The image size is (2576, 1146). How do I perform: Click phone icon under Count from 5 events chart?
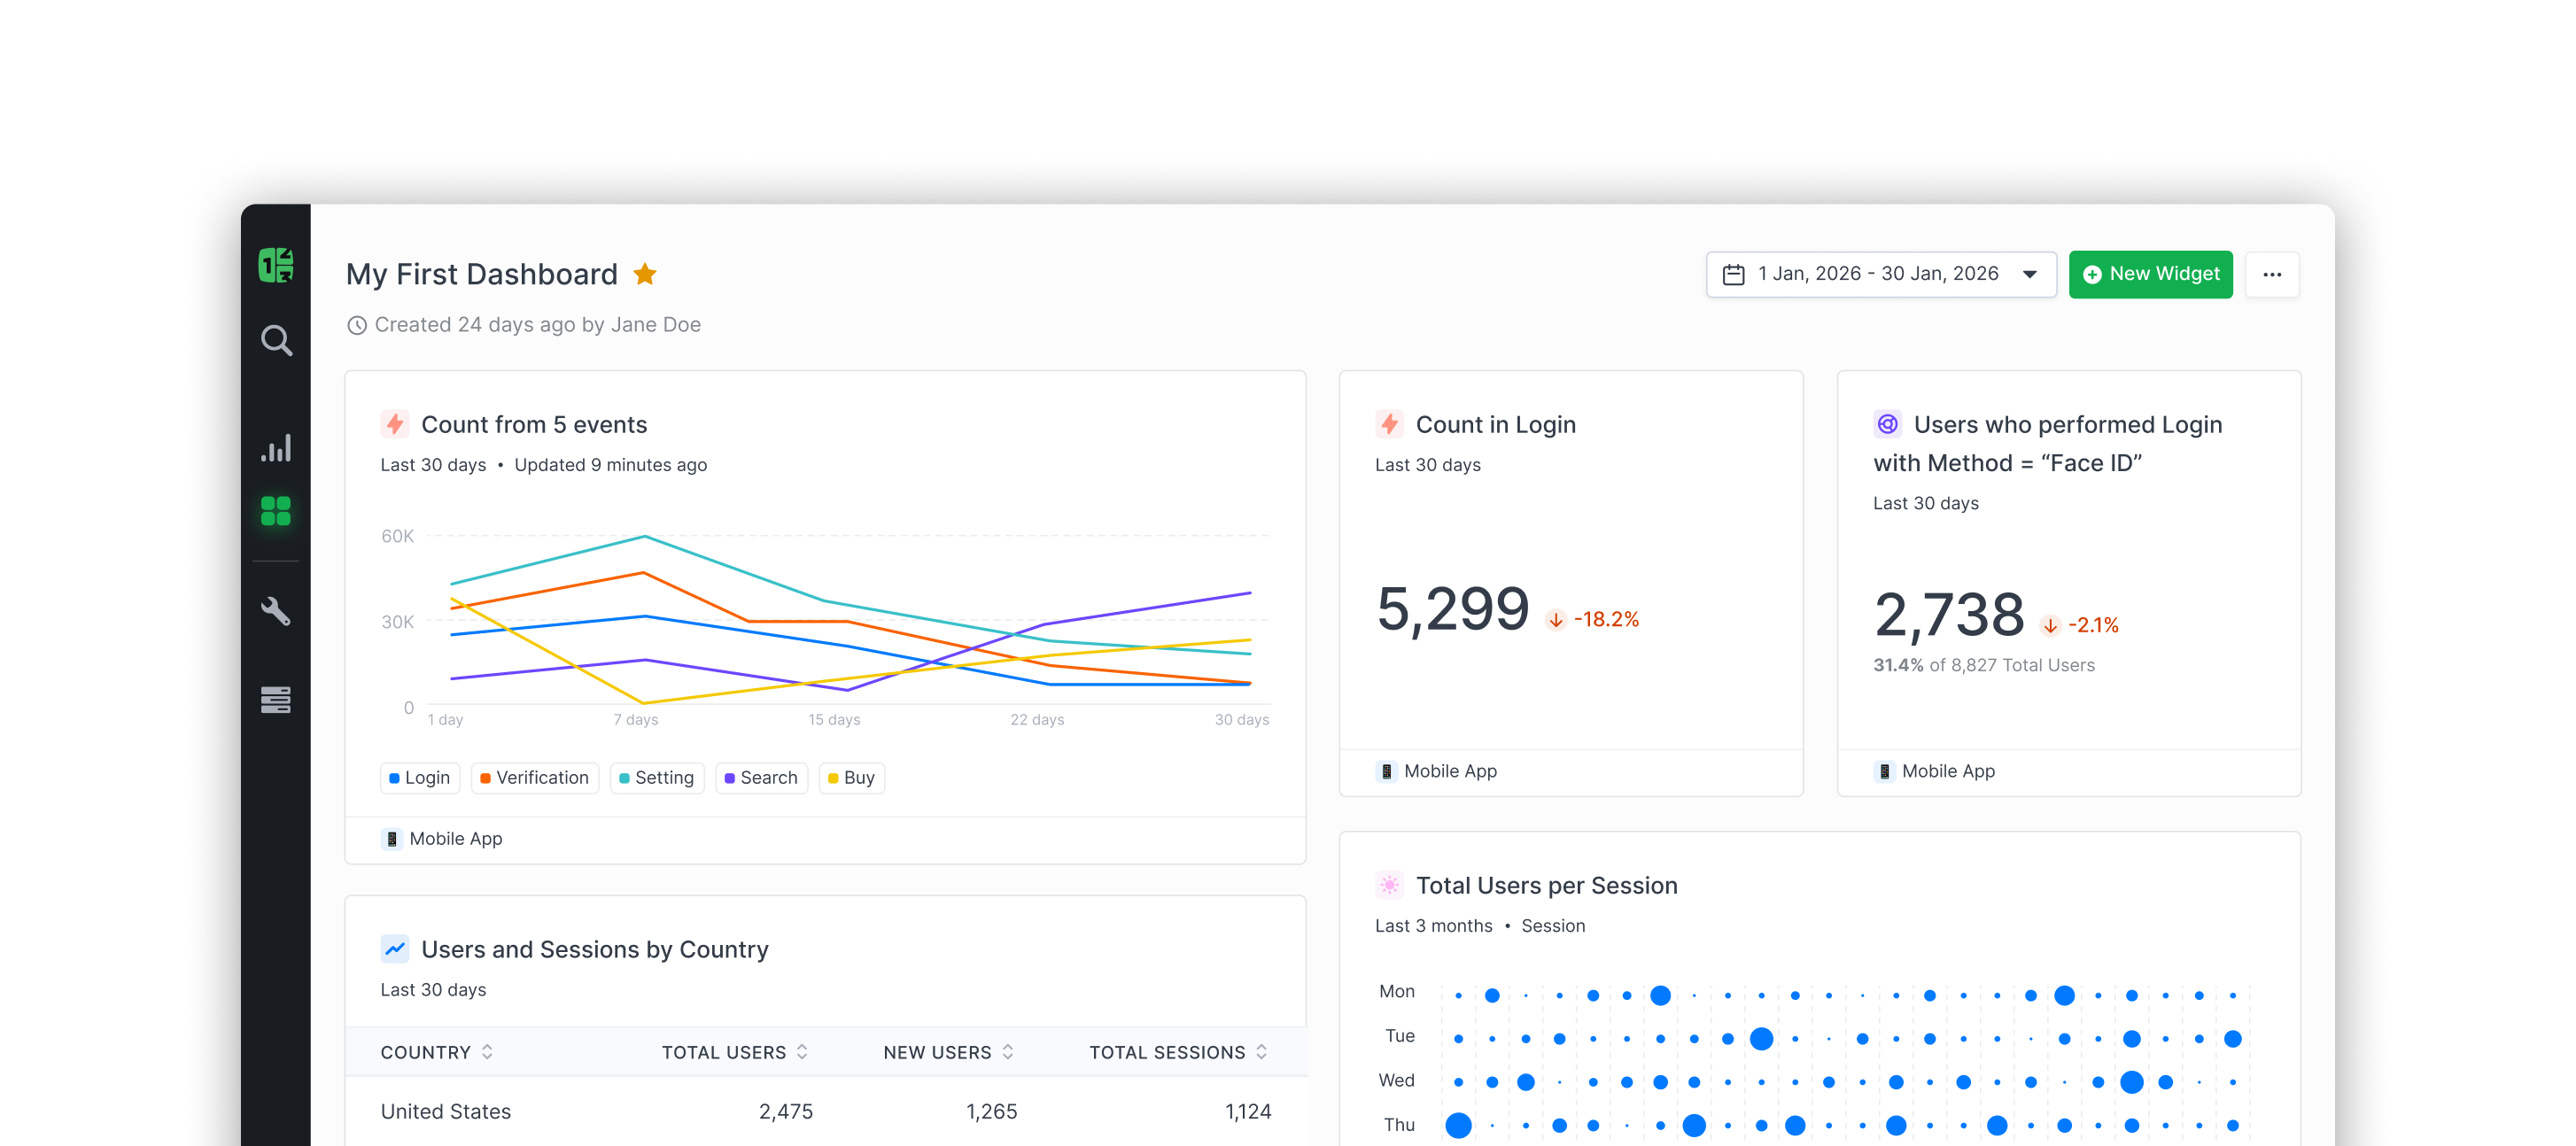pos(392,839)
